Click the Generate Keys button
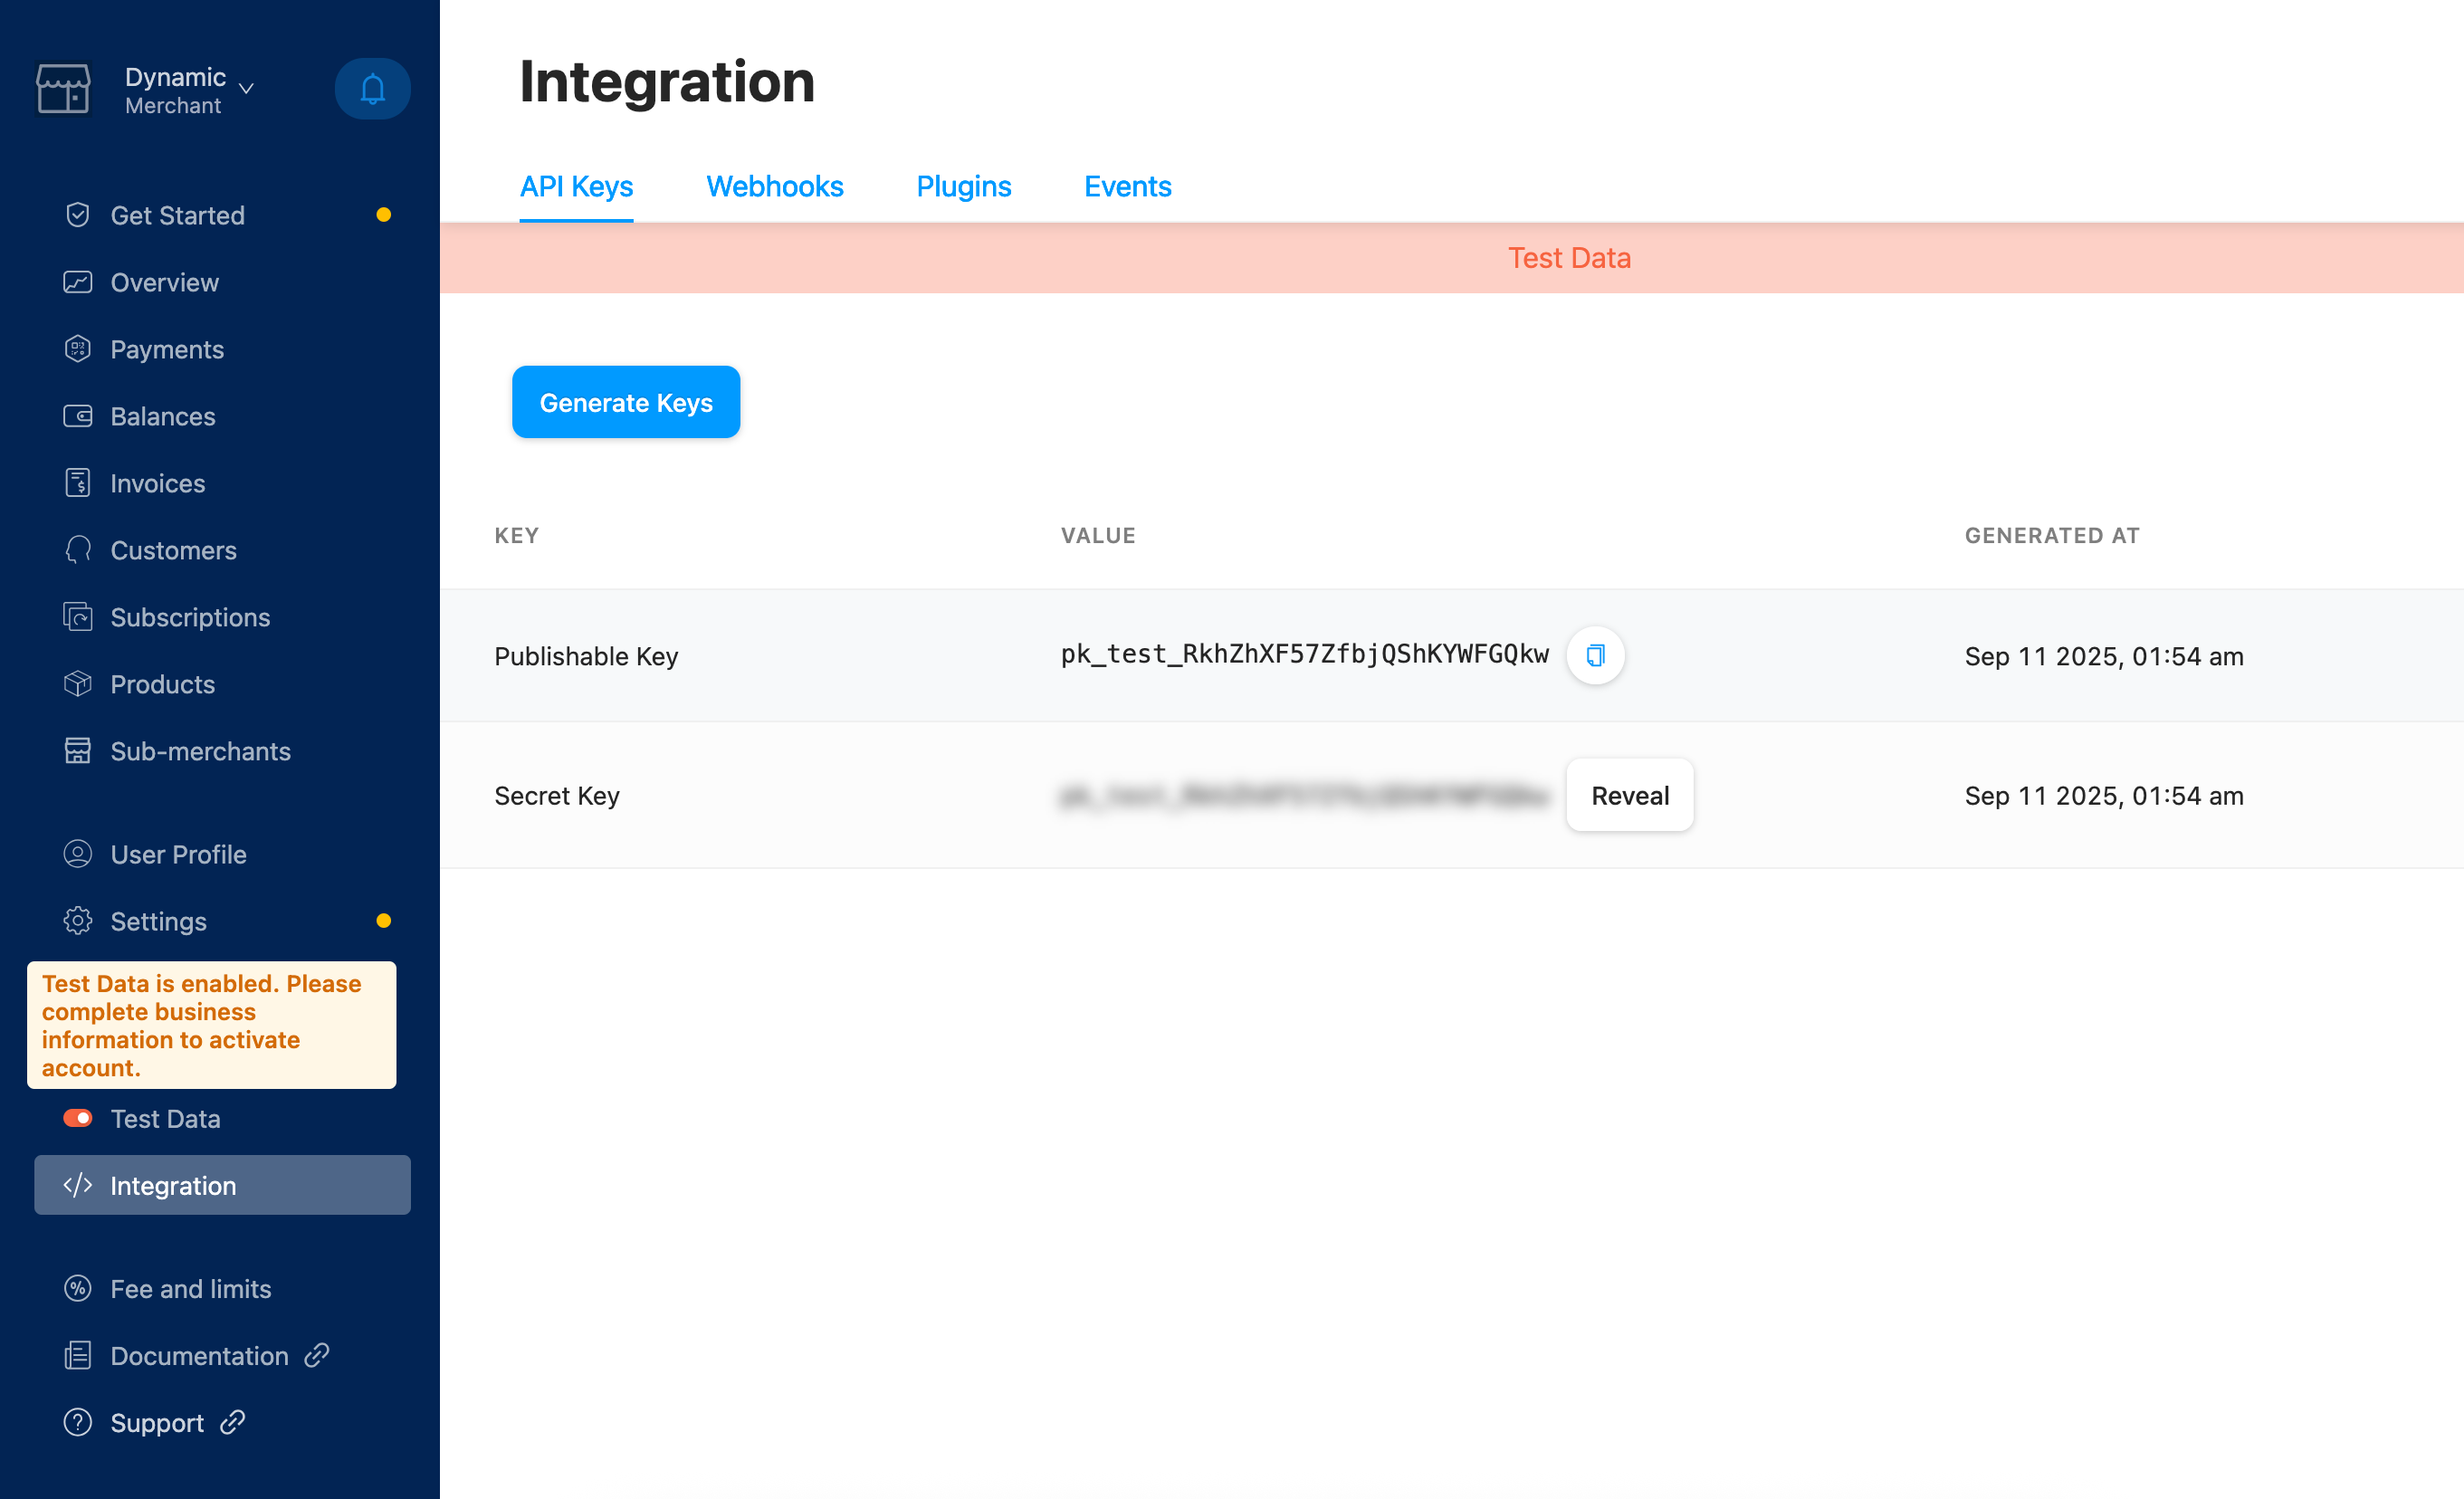Screen dimensions: 2464x1499 pos(626,402)
